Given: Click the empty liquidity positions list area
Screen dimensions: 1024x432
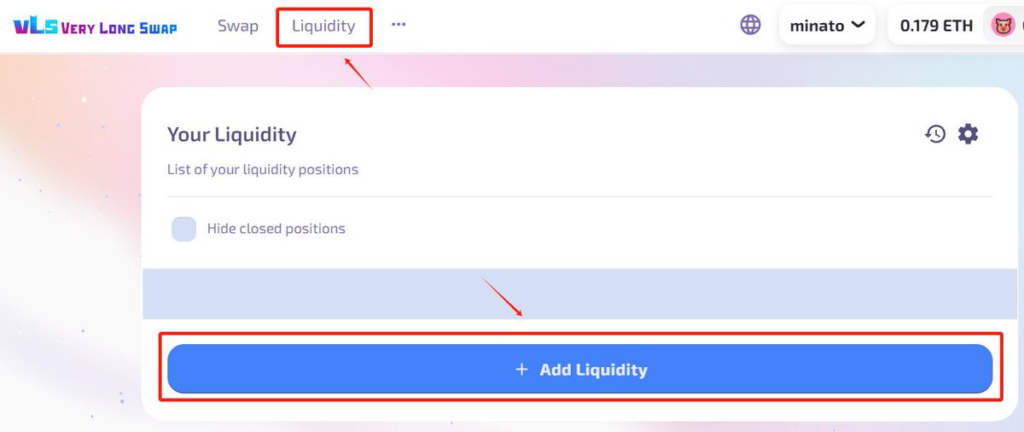Looking at the screenshot, I should (580, 294).
